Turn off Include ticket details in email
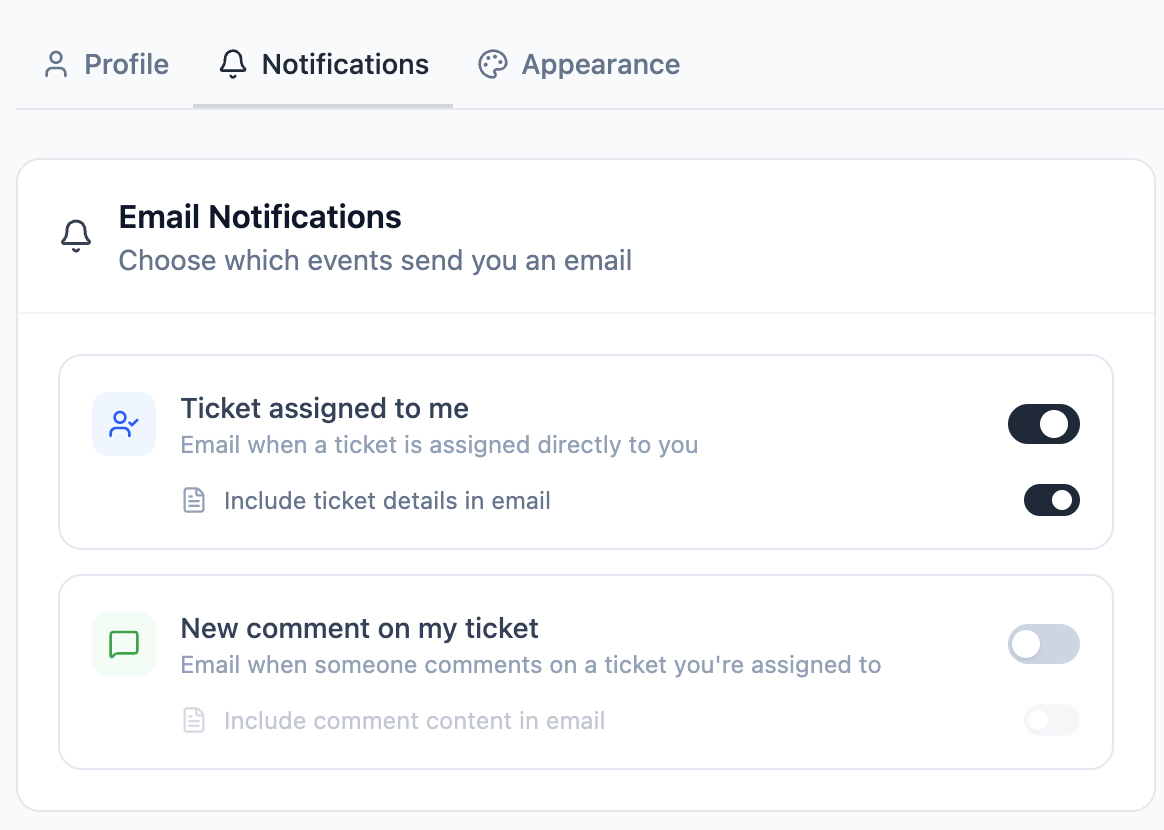 click(x=1052, y=500)
